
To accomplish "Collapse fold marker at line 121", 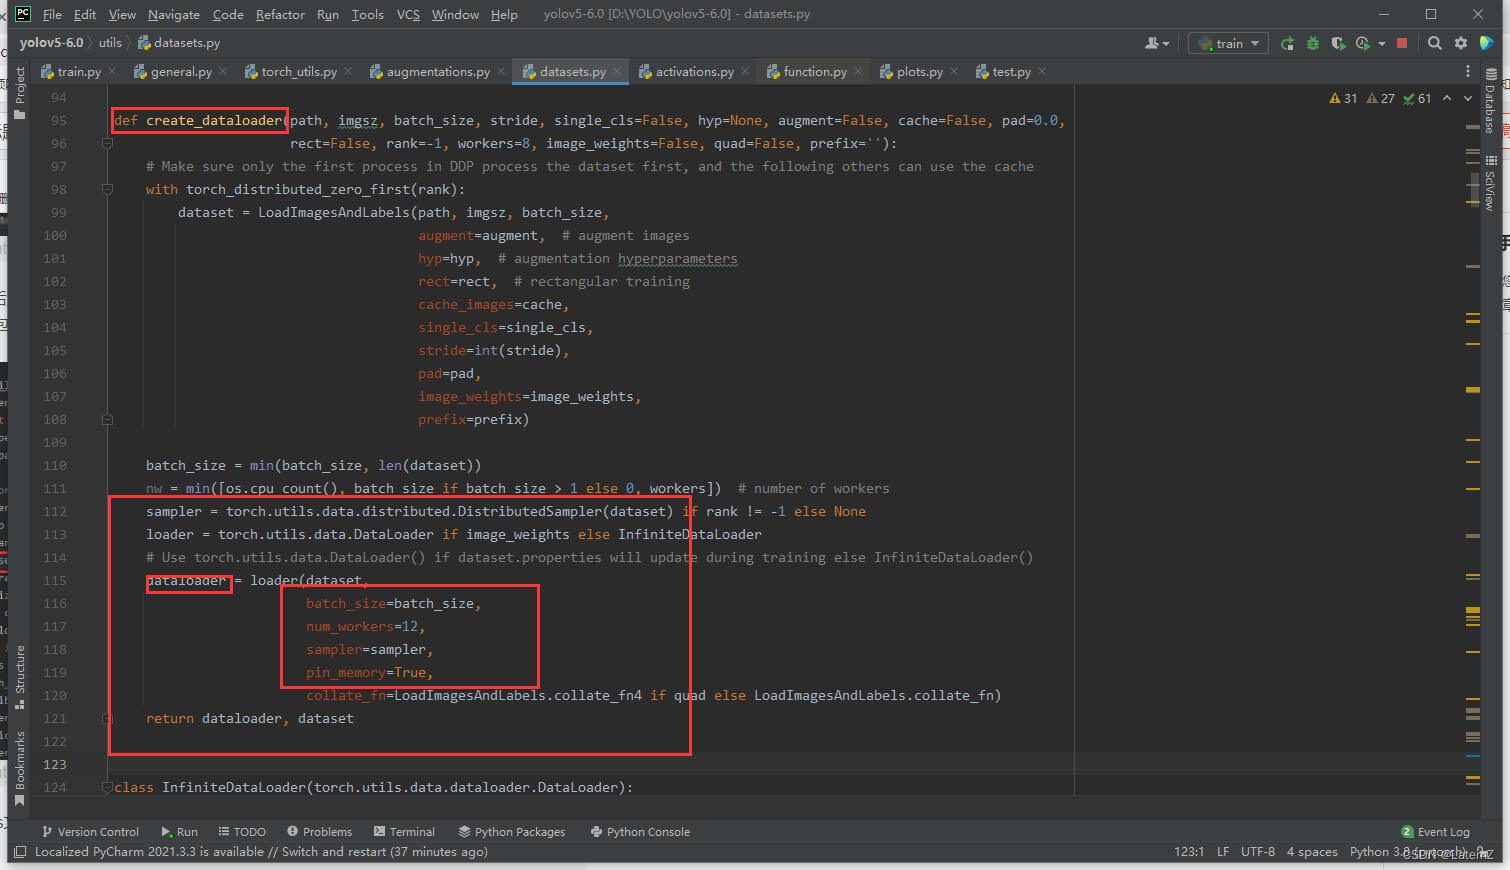I will (107, 718).
